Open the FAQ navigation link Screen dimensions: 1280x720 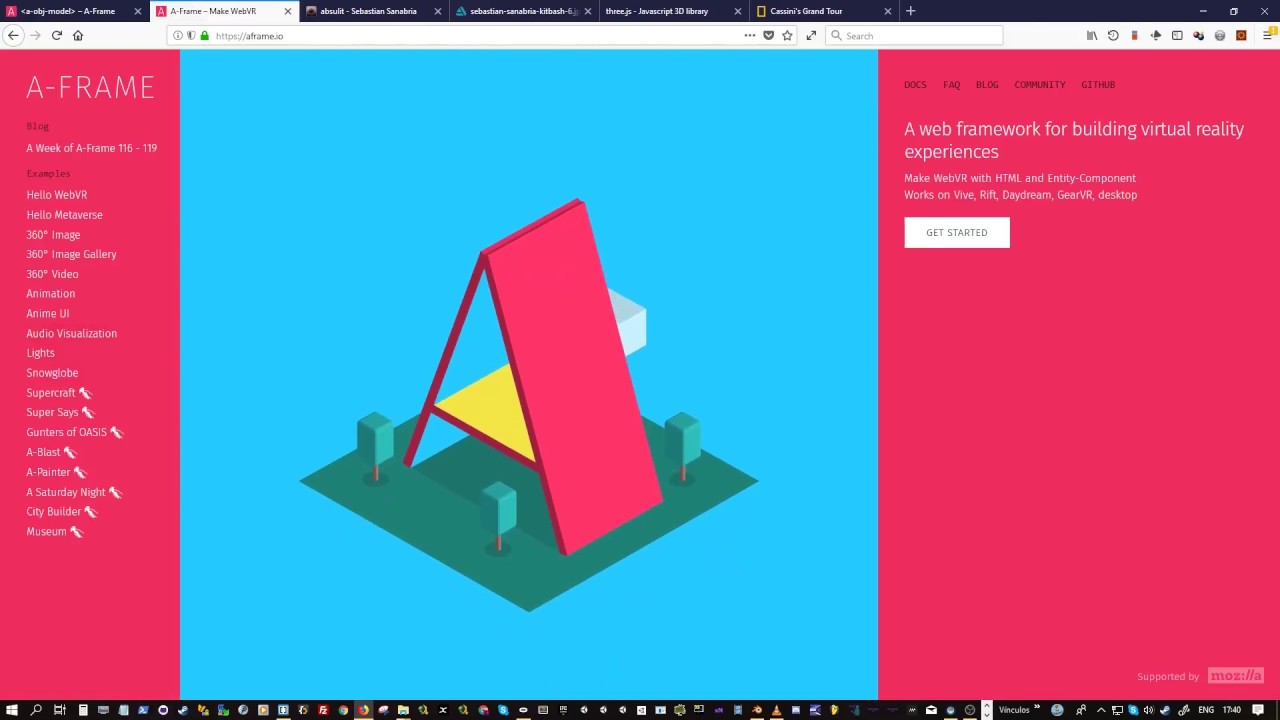[x=951, y=85]
